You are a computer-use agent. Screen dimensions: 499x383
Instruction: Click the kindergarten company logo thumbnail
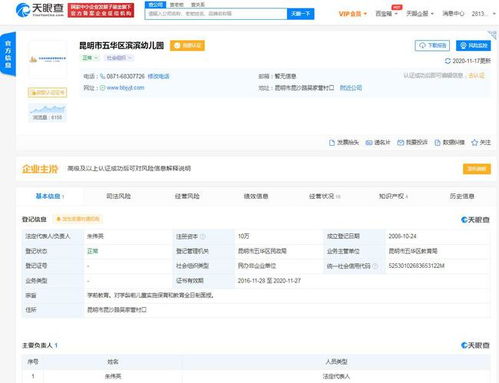pyautogui.click(x=48, y=60)
